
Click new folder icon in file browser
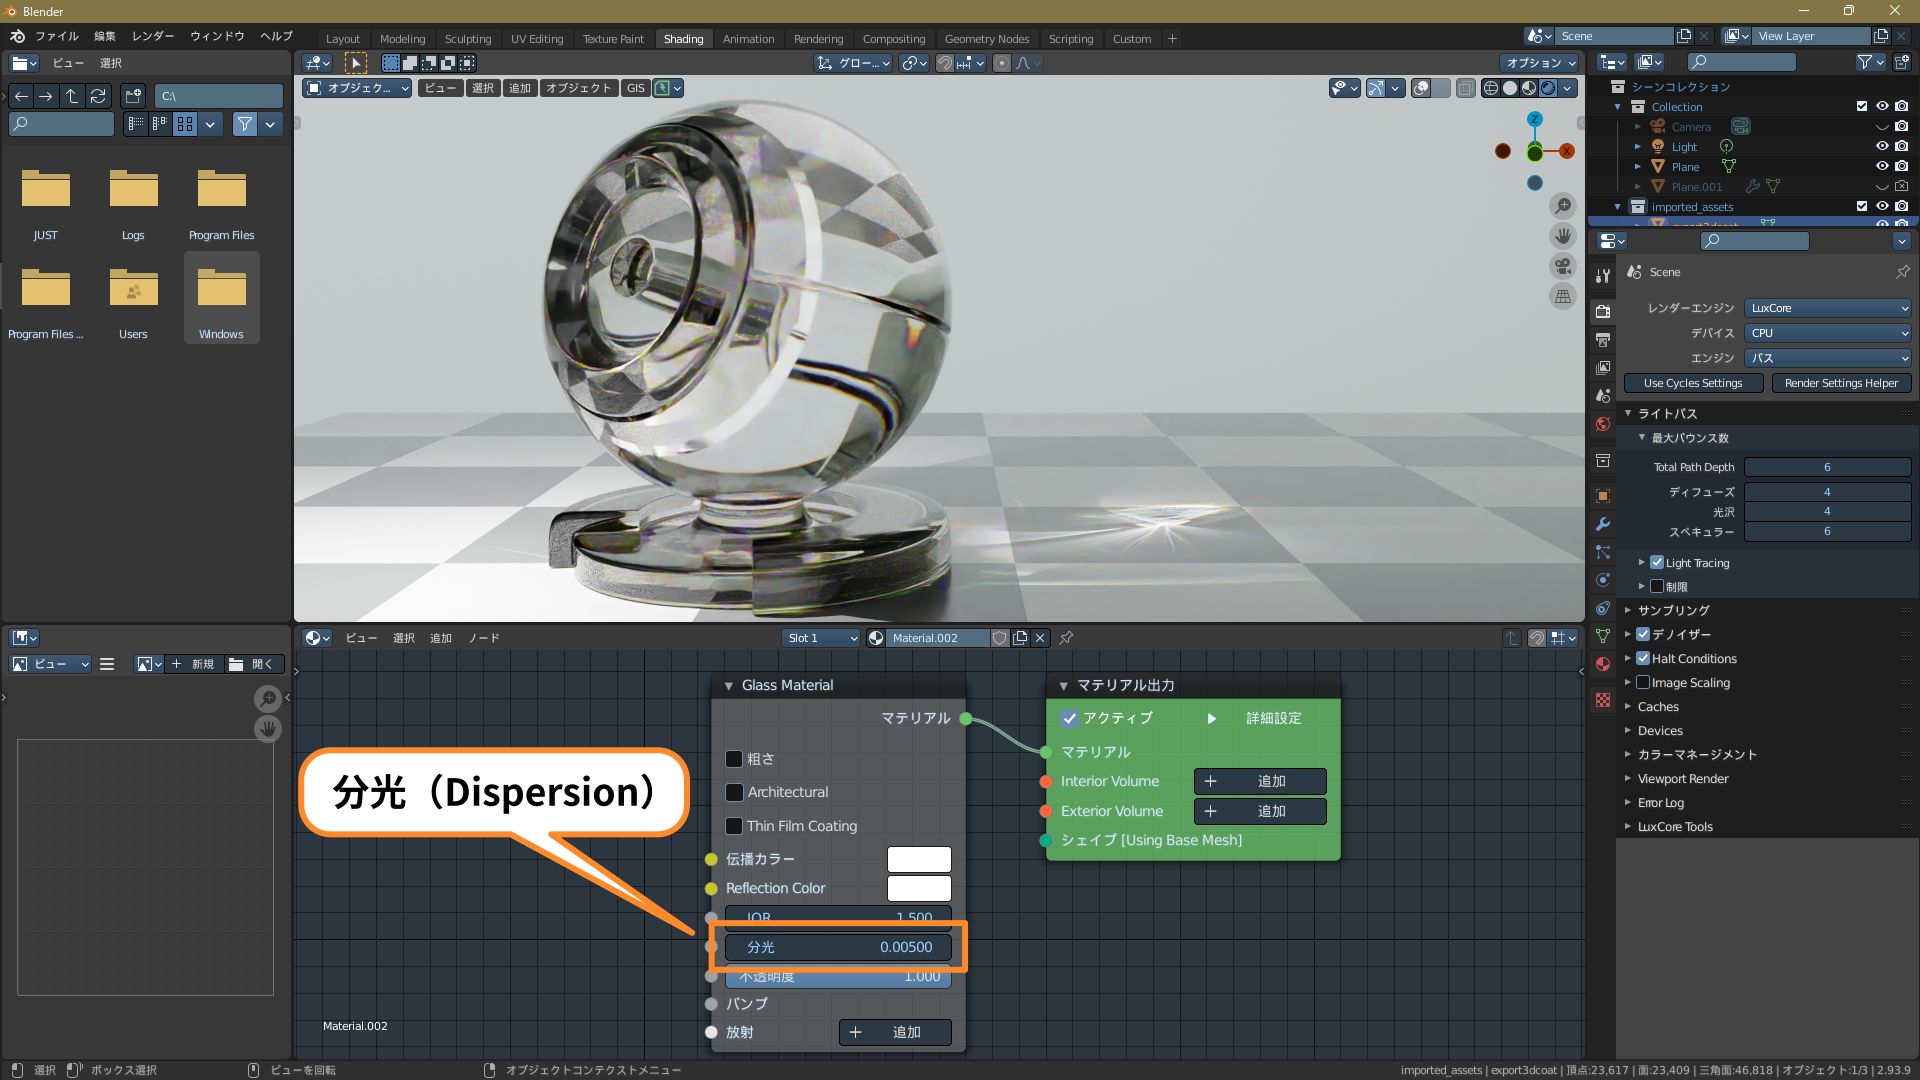pos(133,96)
